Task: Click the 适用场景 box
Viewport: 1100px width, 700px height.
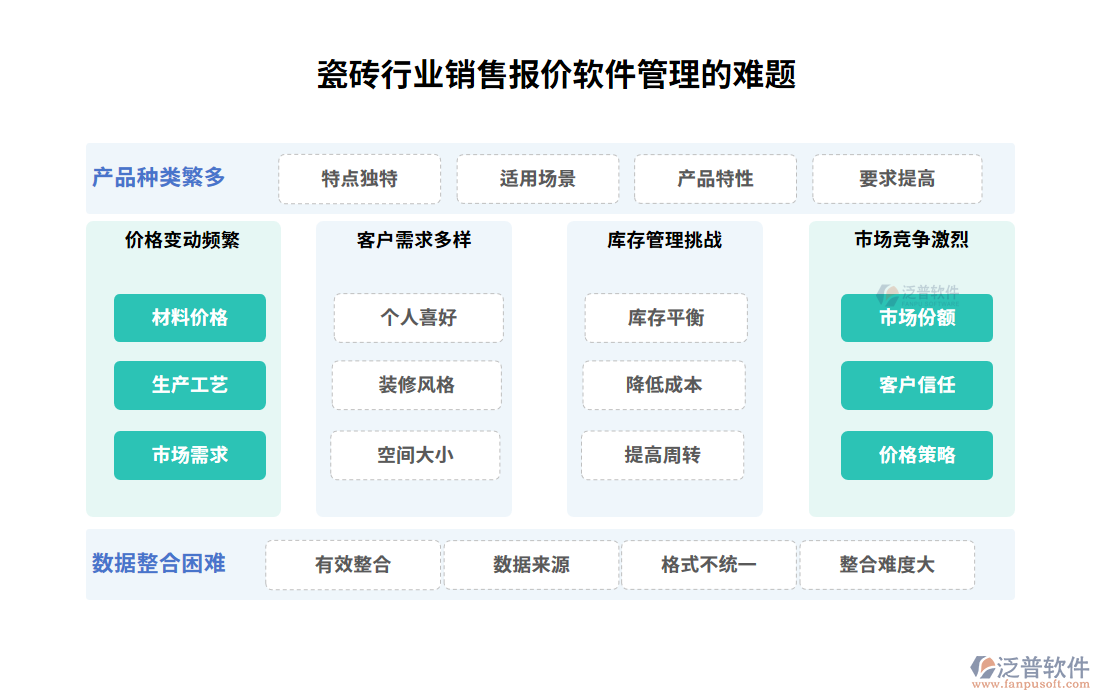Action: click(x=538, y=179)
